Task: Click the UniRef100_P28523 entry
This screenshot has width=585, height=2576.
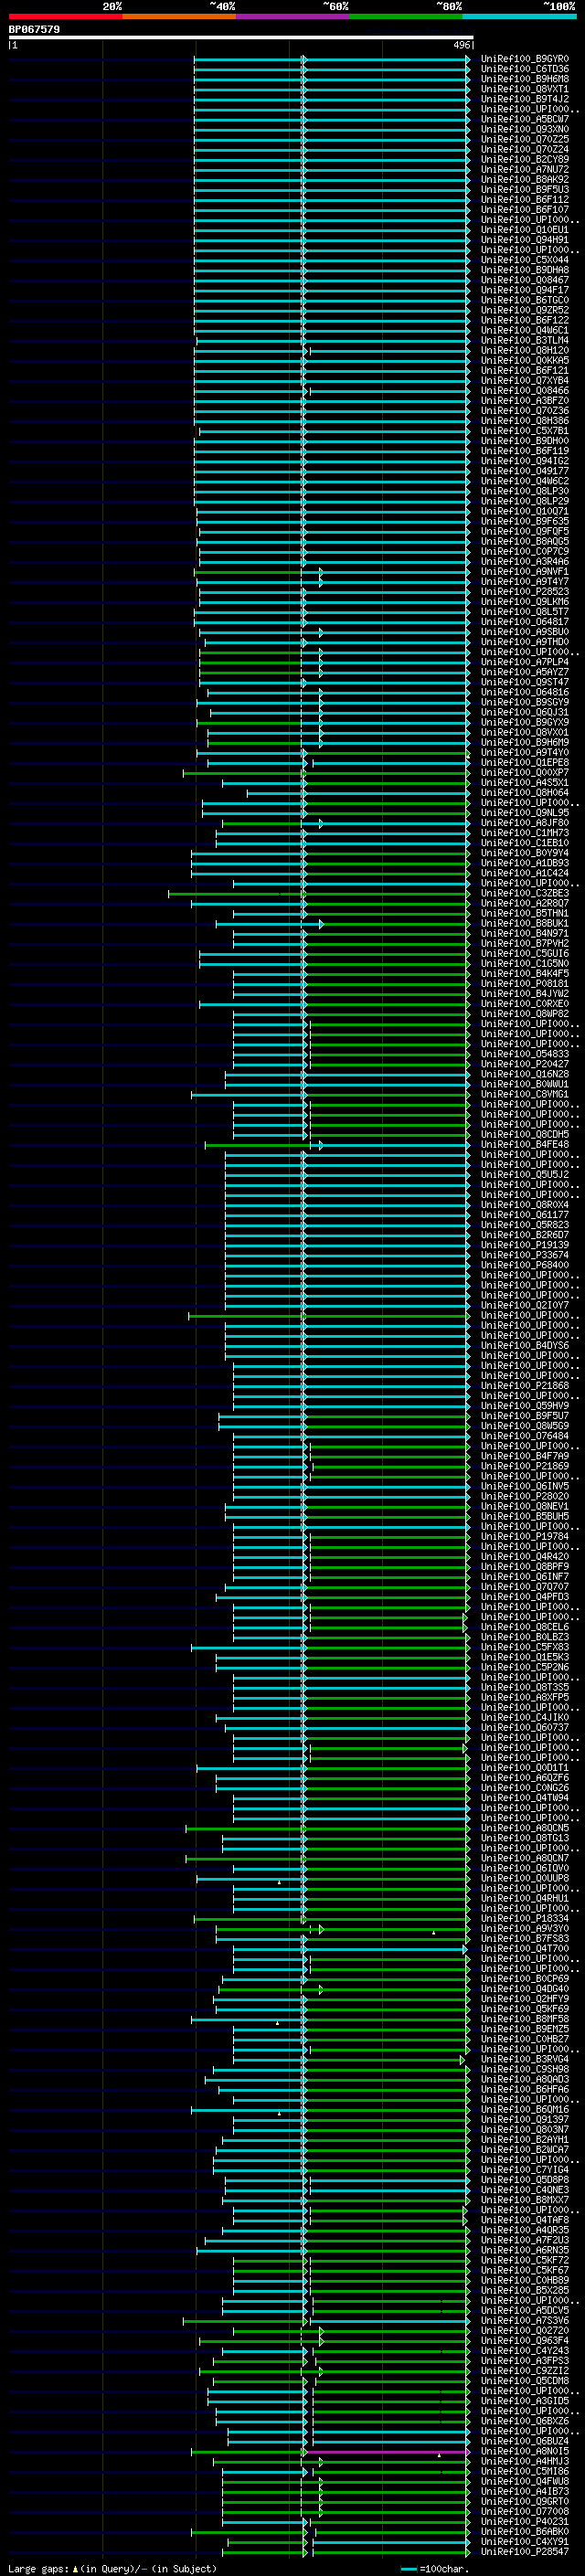Action: (x=525, y=591)
